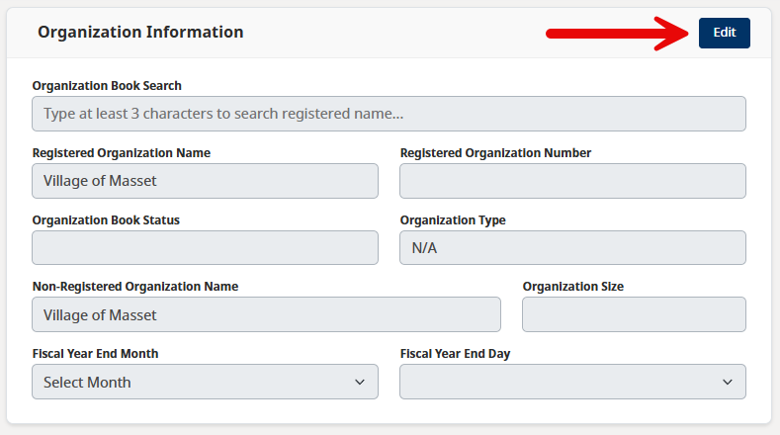Focus the Organization Book Search field
780x435 pixels.
tap(389, 114)
